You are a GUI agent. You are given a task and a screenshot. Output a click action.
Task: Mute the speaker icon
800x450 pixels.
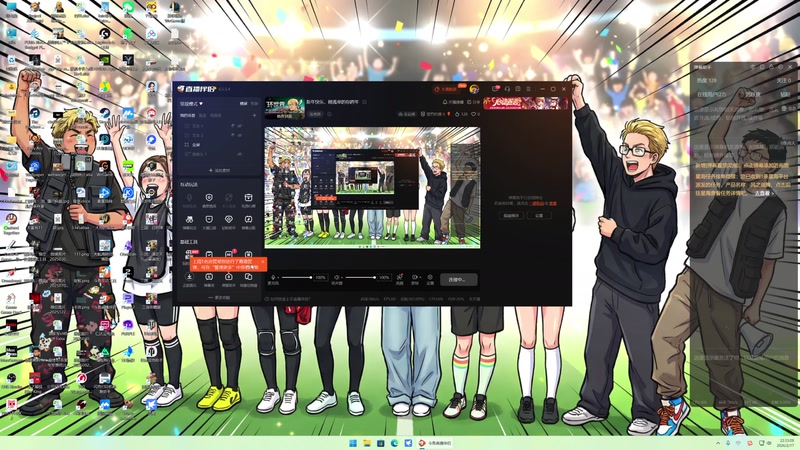[x=336, y=278]
